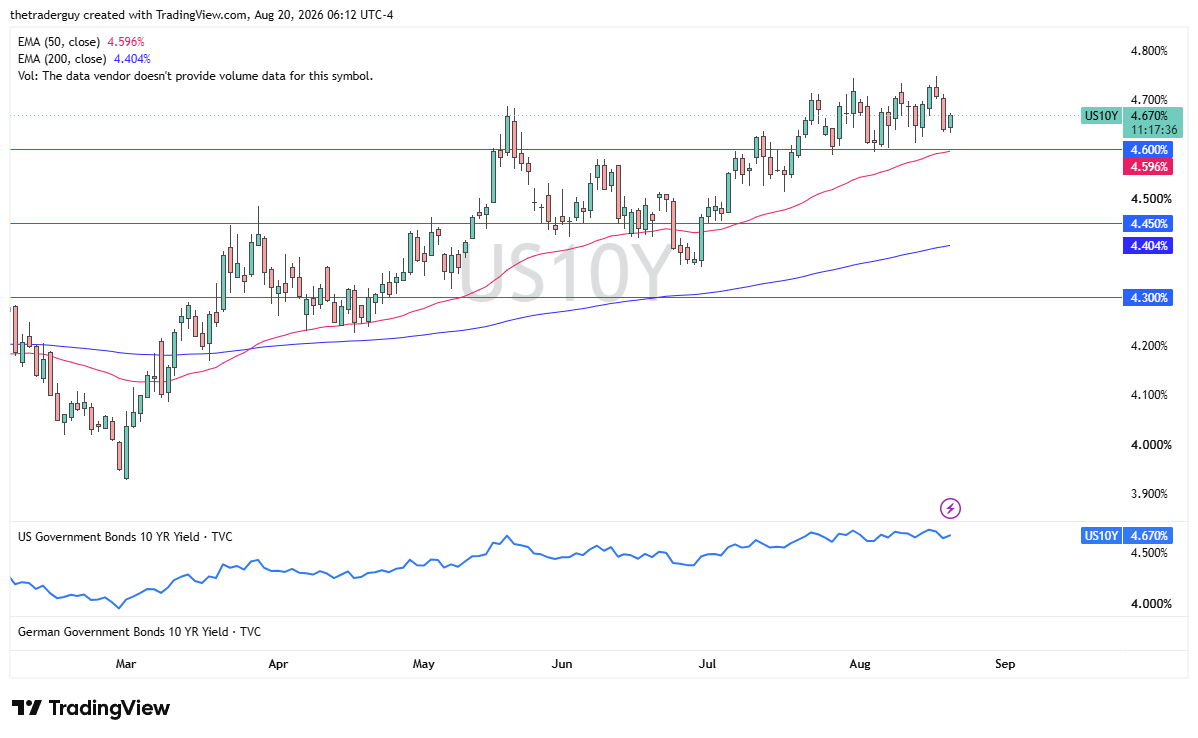Screen dimensions: 1198x738
Task: Click the Aug date label
Action: point(860,664)
